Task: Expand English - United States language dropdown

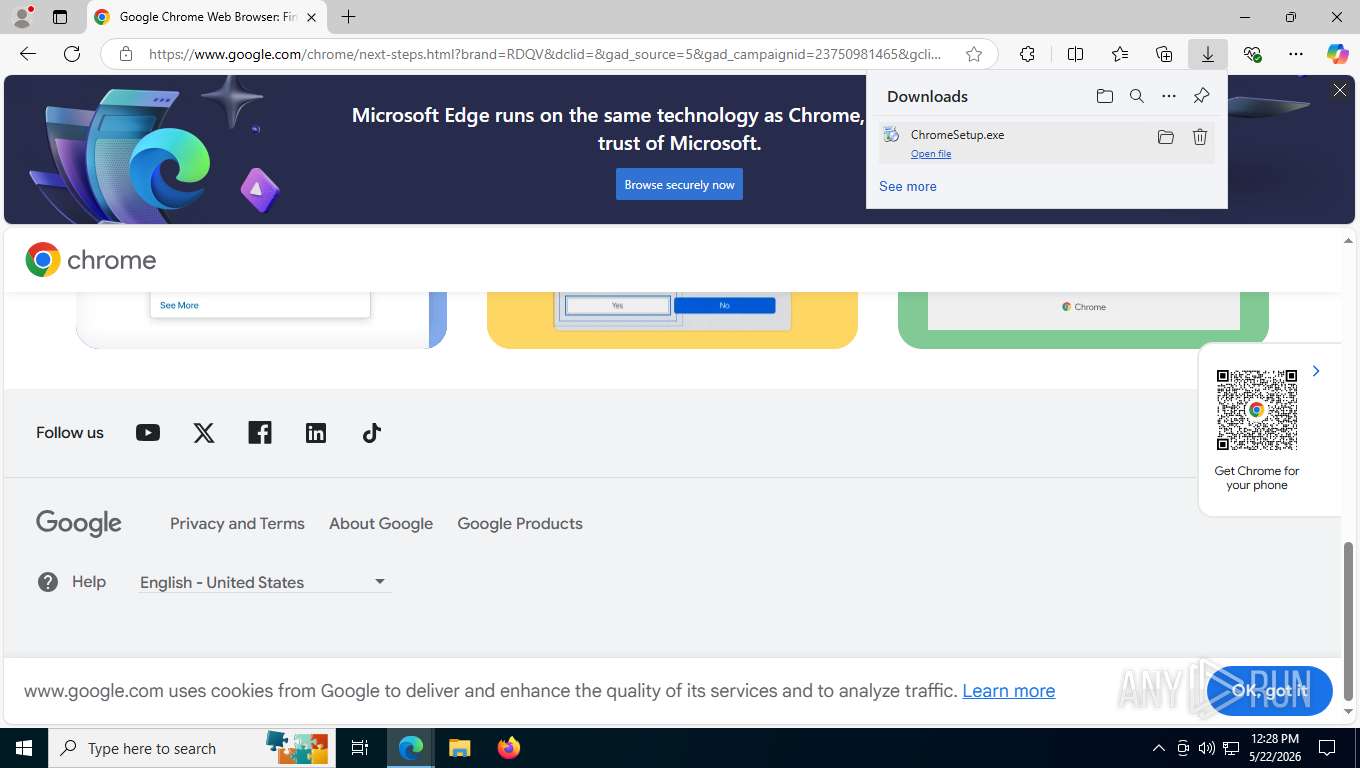Action: (265, 582)
